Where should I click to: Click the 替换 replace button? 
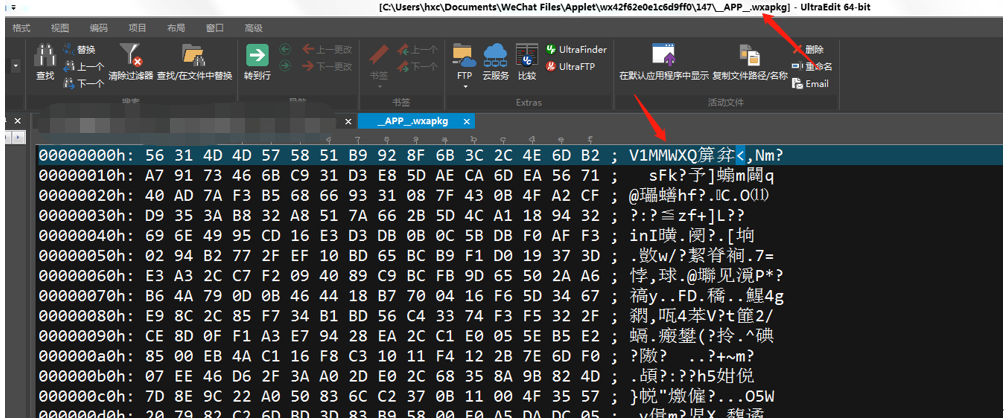[x=79, y=49]
